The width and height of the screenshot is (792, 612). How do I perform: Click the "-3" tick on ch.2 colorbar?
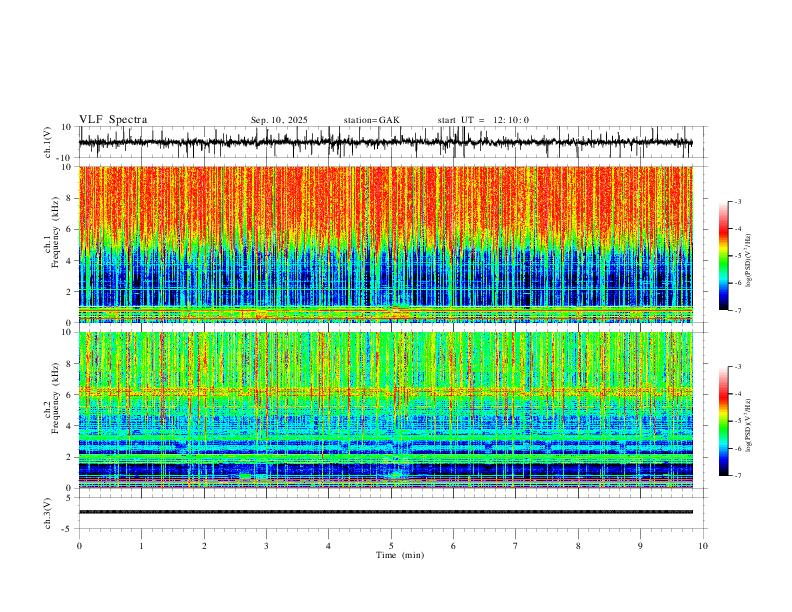point(738,367)
